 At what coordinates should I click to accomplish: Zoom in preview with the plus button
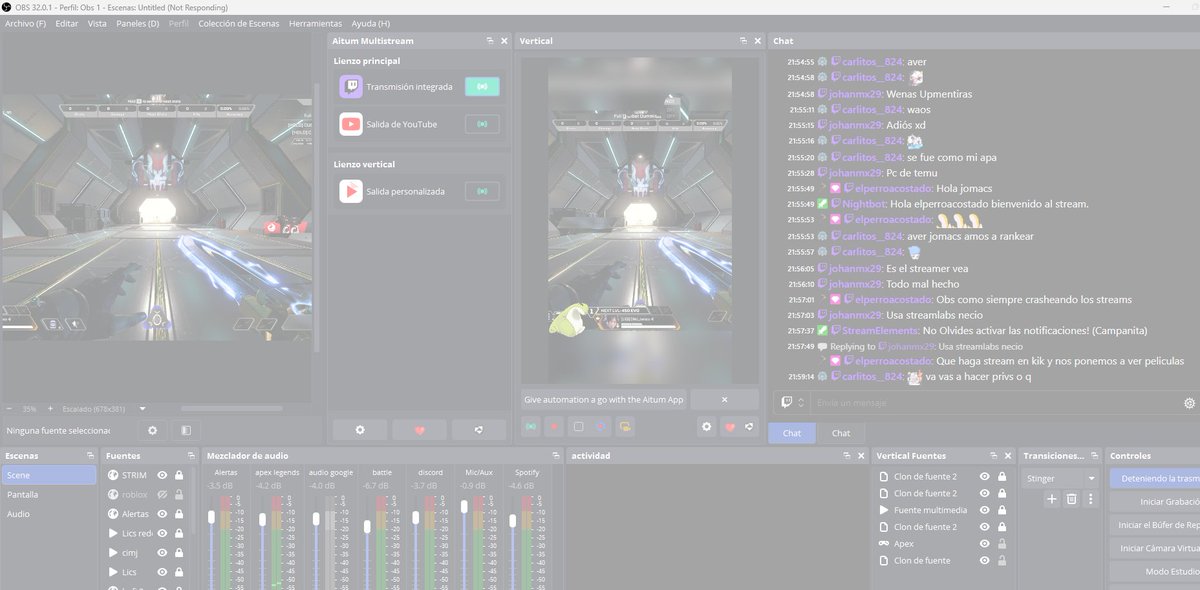point(50,409)
